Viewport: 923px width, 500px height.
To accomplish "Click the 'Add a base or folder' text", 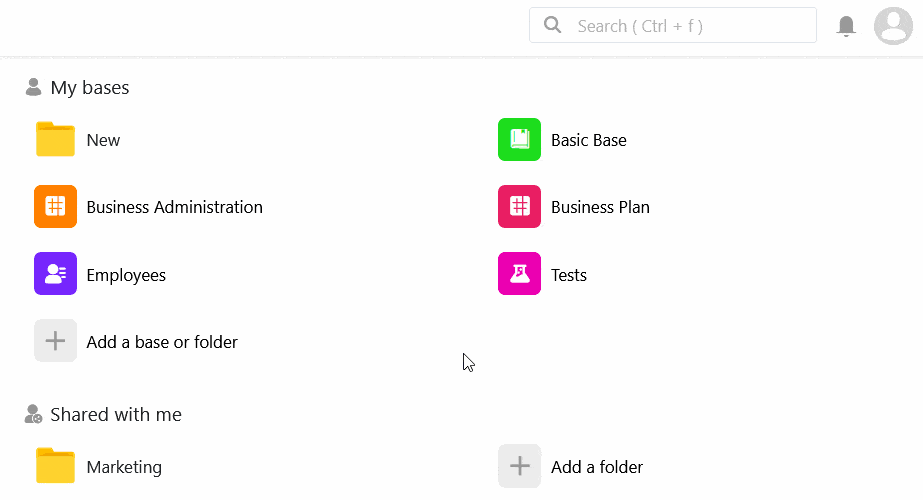I will [162, 342].
